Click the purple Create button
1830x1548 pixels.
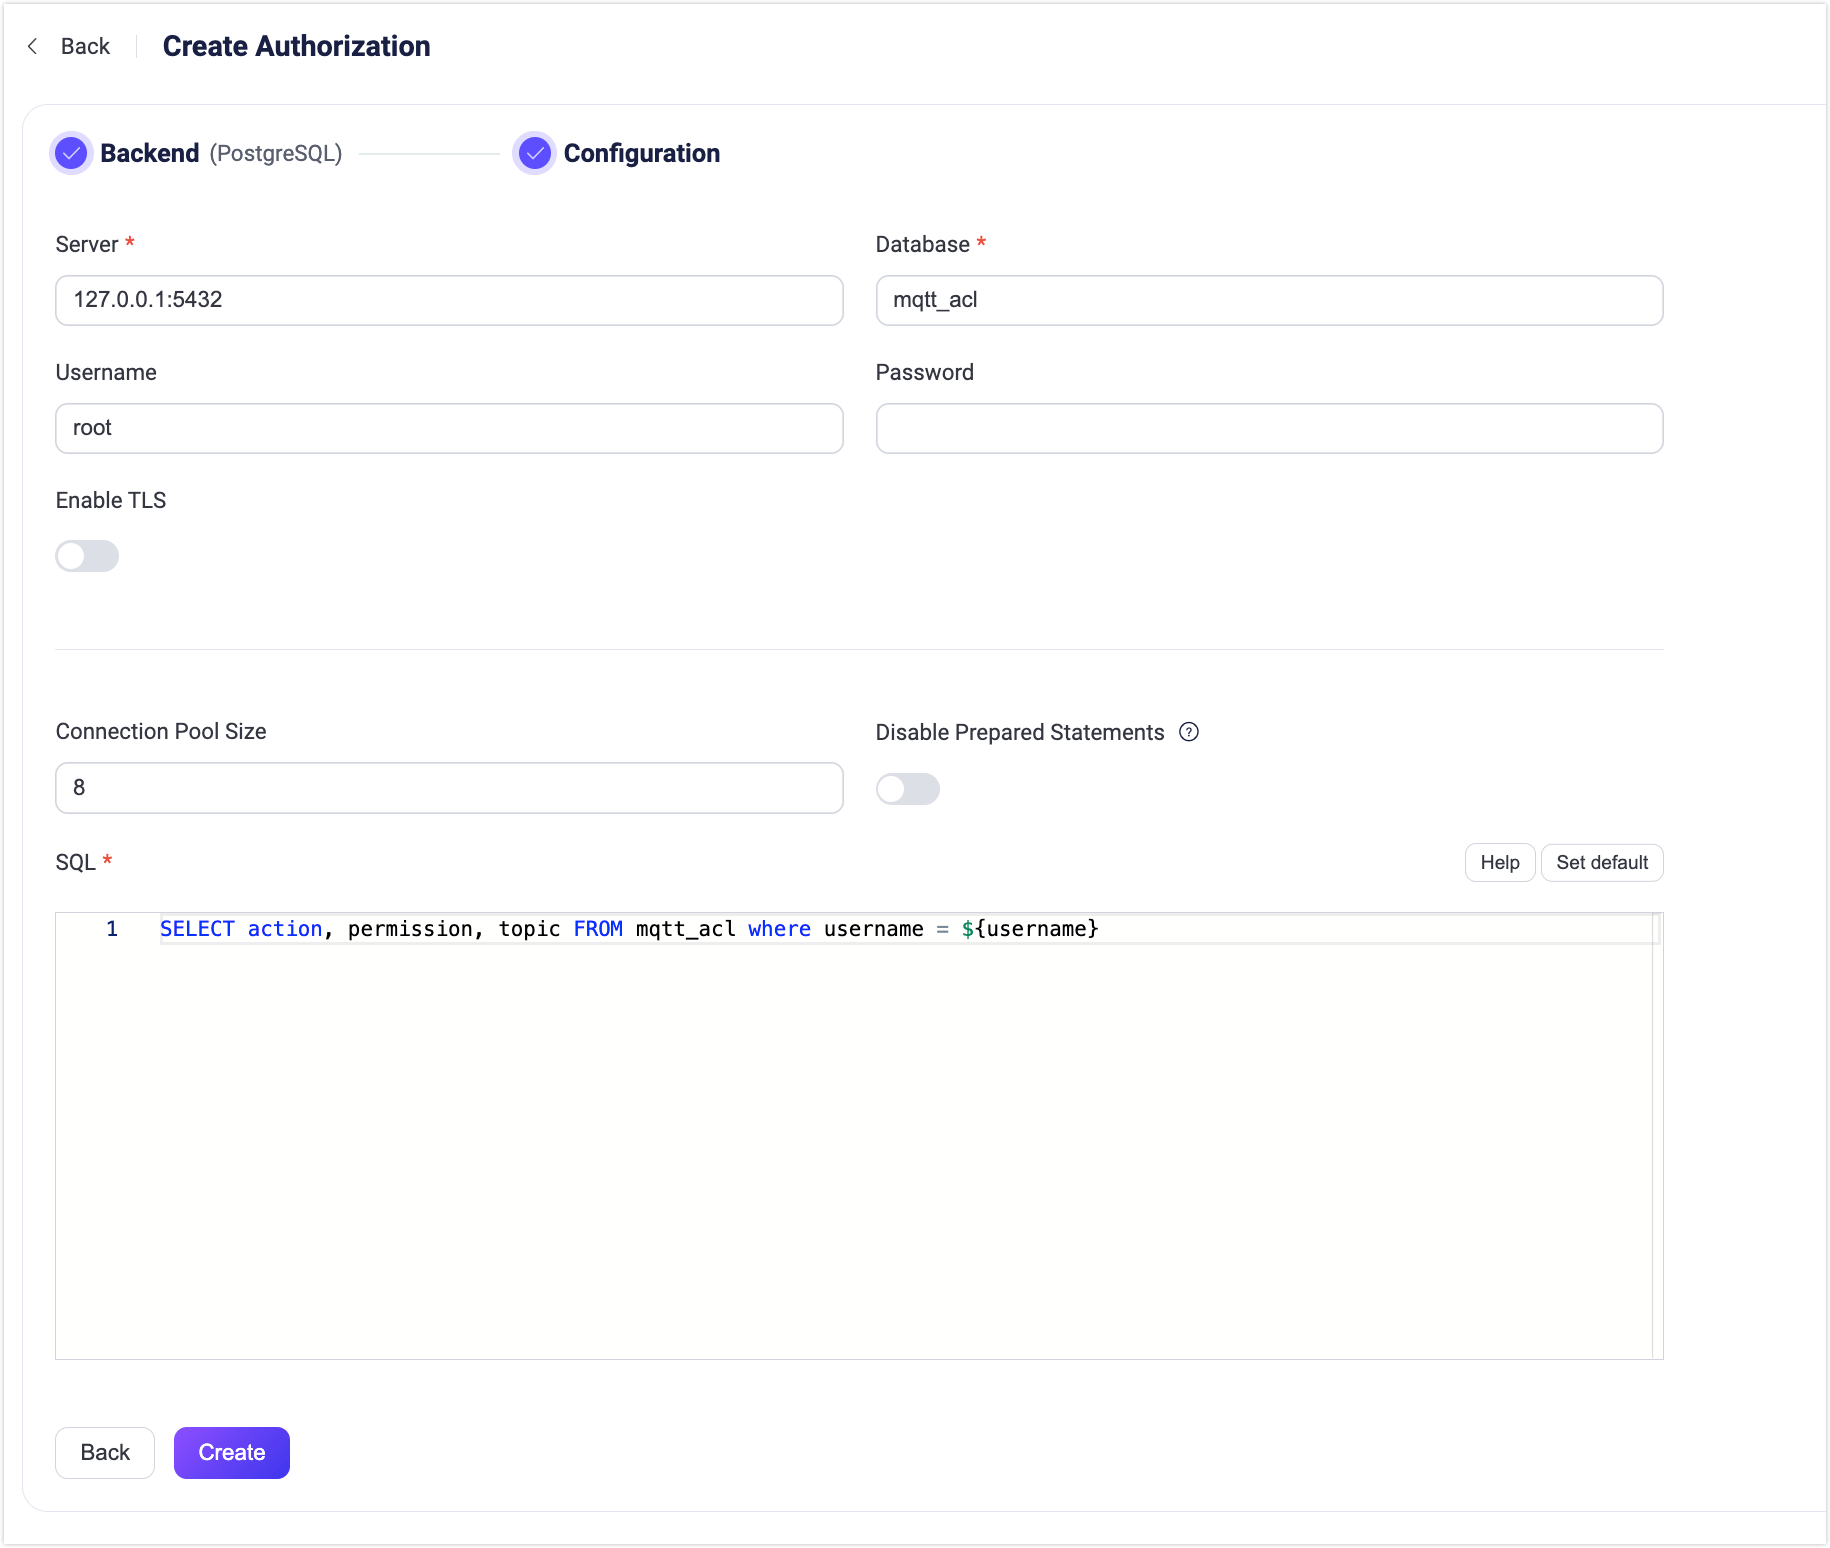coord(231,1452)
